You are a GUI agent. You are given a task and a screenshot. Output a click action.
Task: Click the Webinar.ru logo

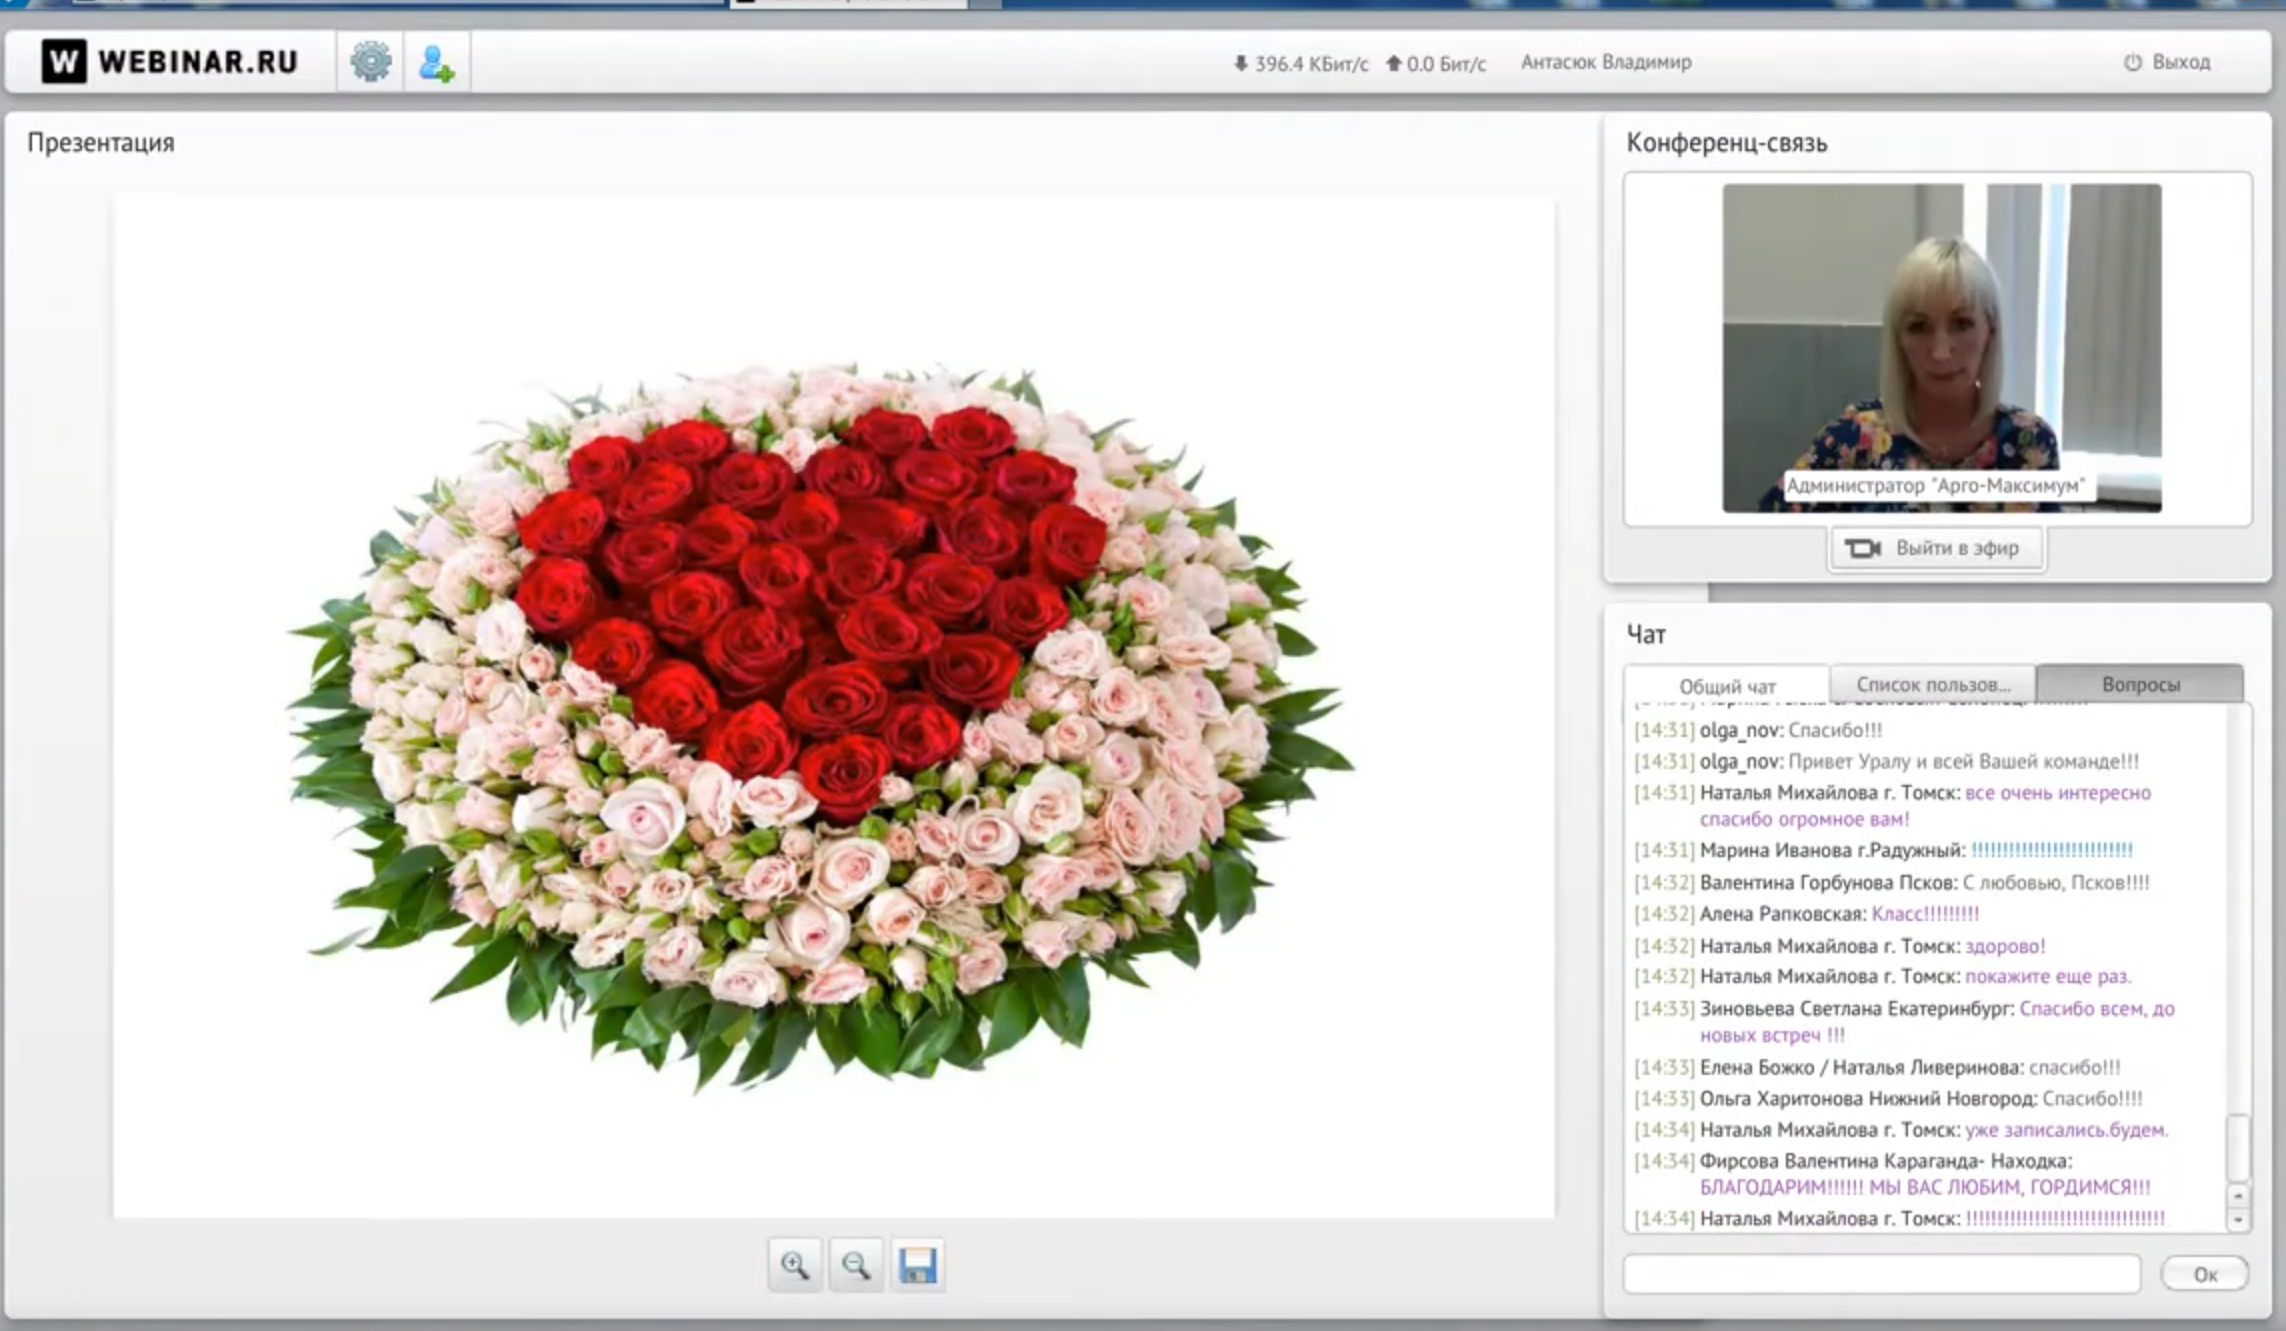pos(170,62)
